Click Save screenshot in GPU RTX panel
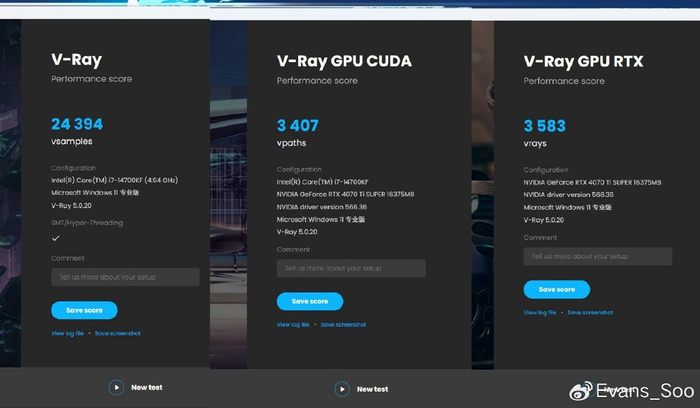Image resolution: width=700 pixels, height=408 pixels. pyautogui.click(x=590, y=312)
